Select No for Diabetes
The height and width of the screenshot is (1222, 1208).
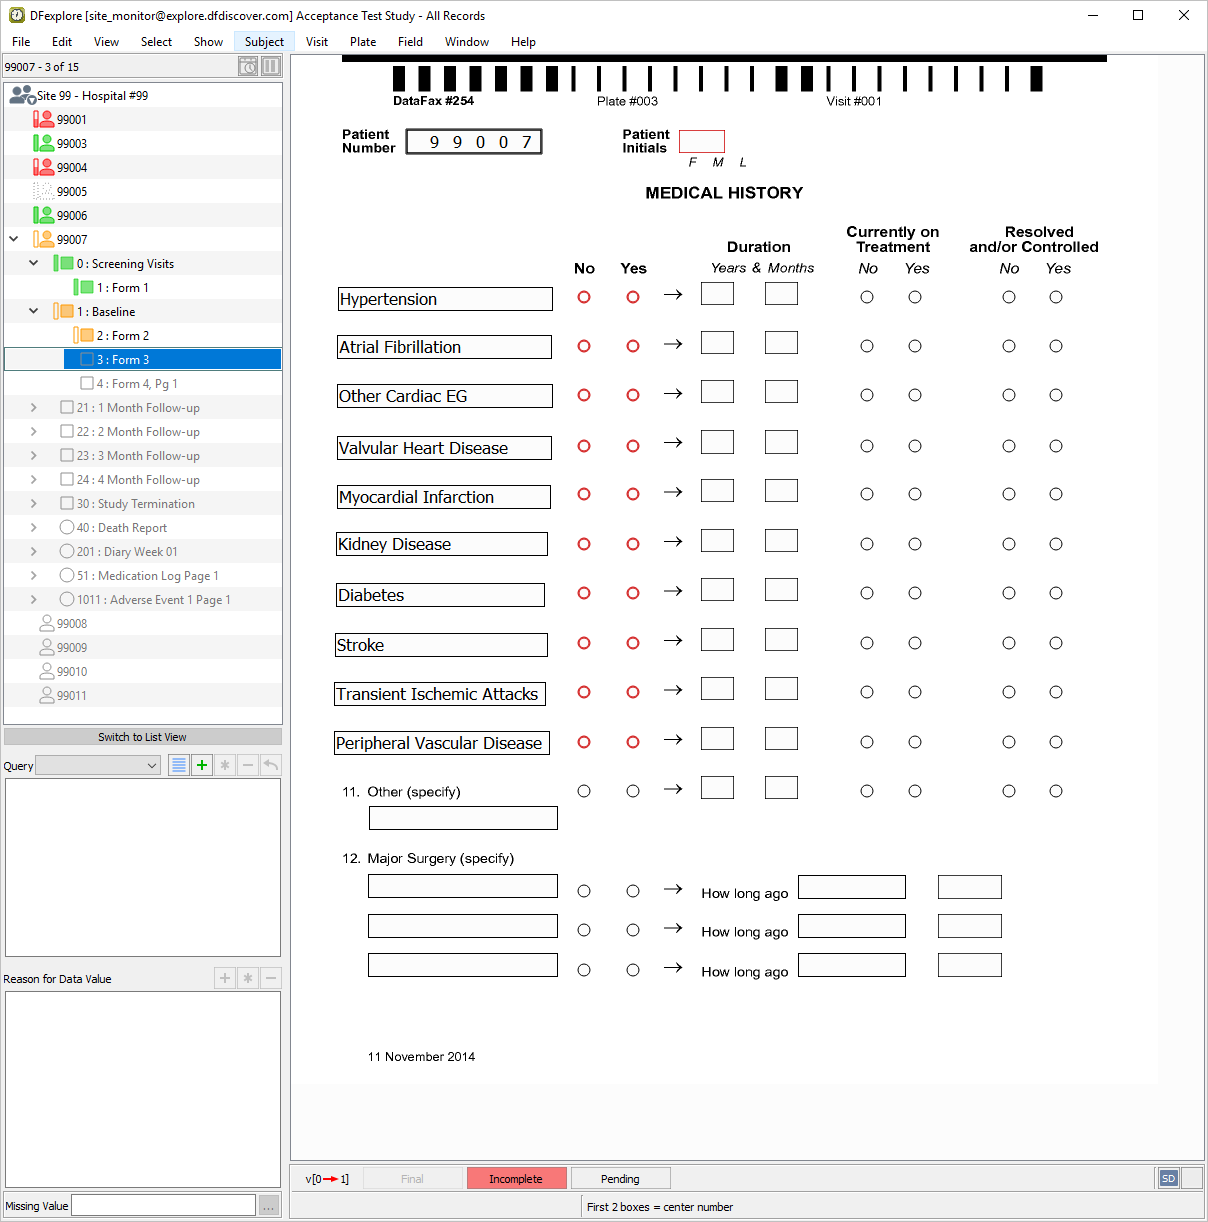(x=584, y=593)
